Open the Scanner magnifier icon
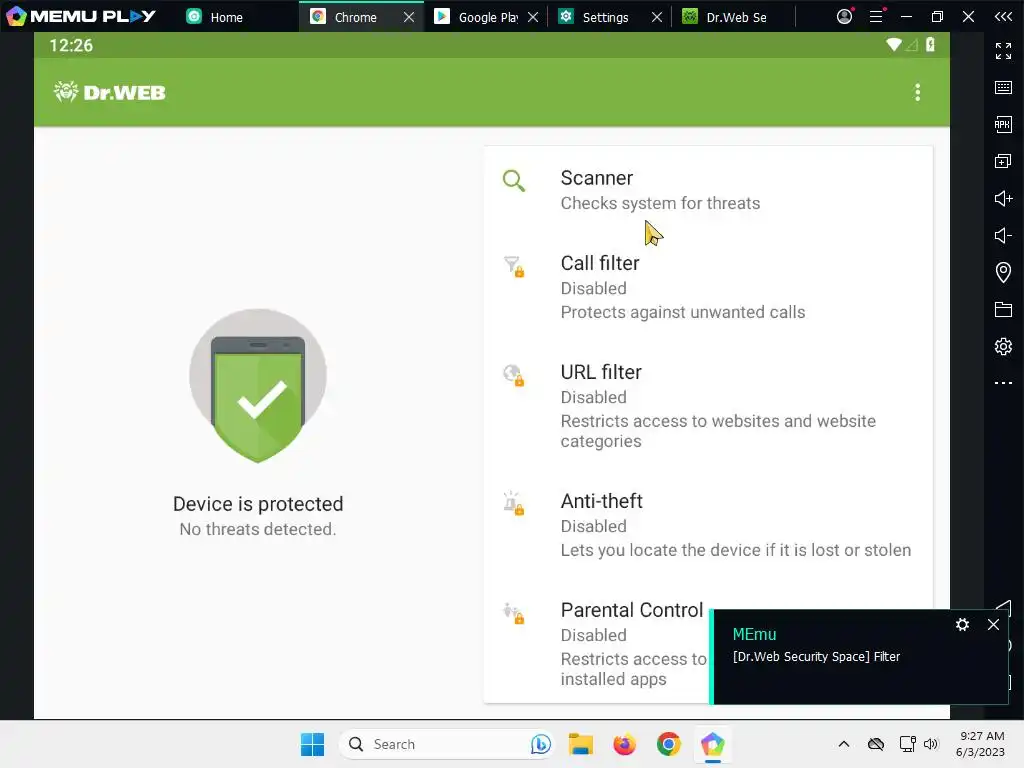Viewport: 1024px width, 768px height. [x=513, y=180]
